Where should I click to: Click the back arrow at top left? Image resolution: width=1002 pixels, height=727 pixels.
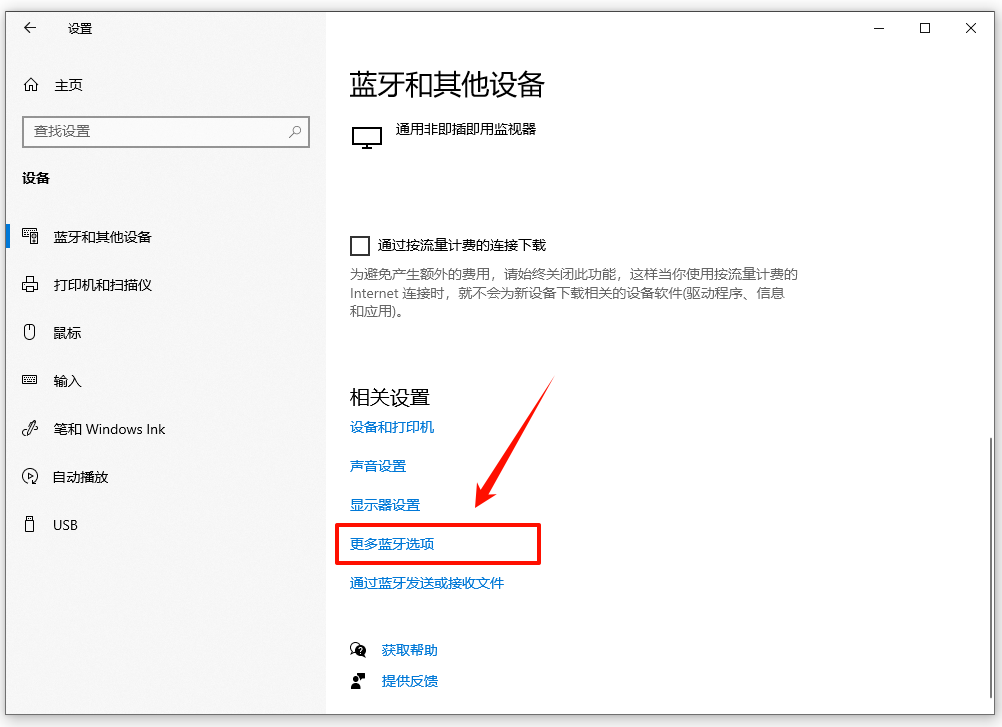coord(29,28)
